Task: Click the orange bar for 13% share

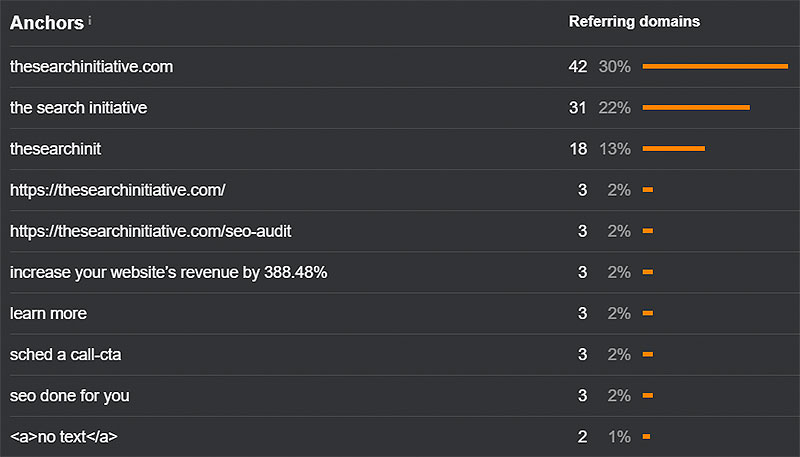Action: pyautogui.click(x=674, y=149)
